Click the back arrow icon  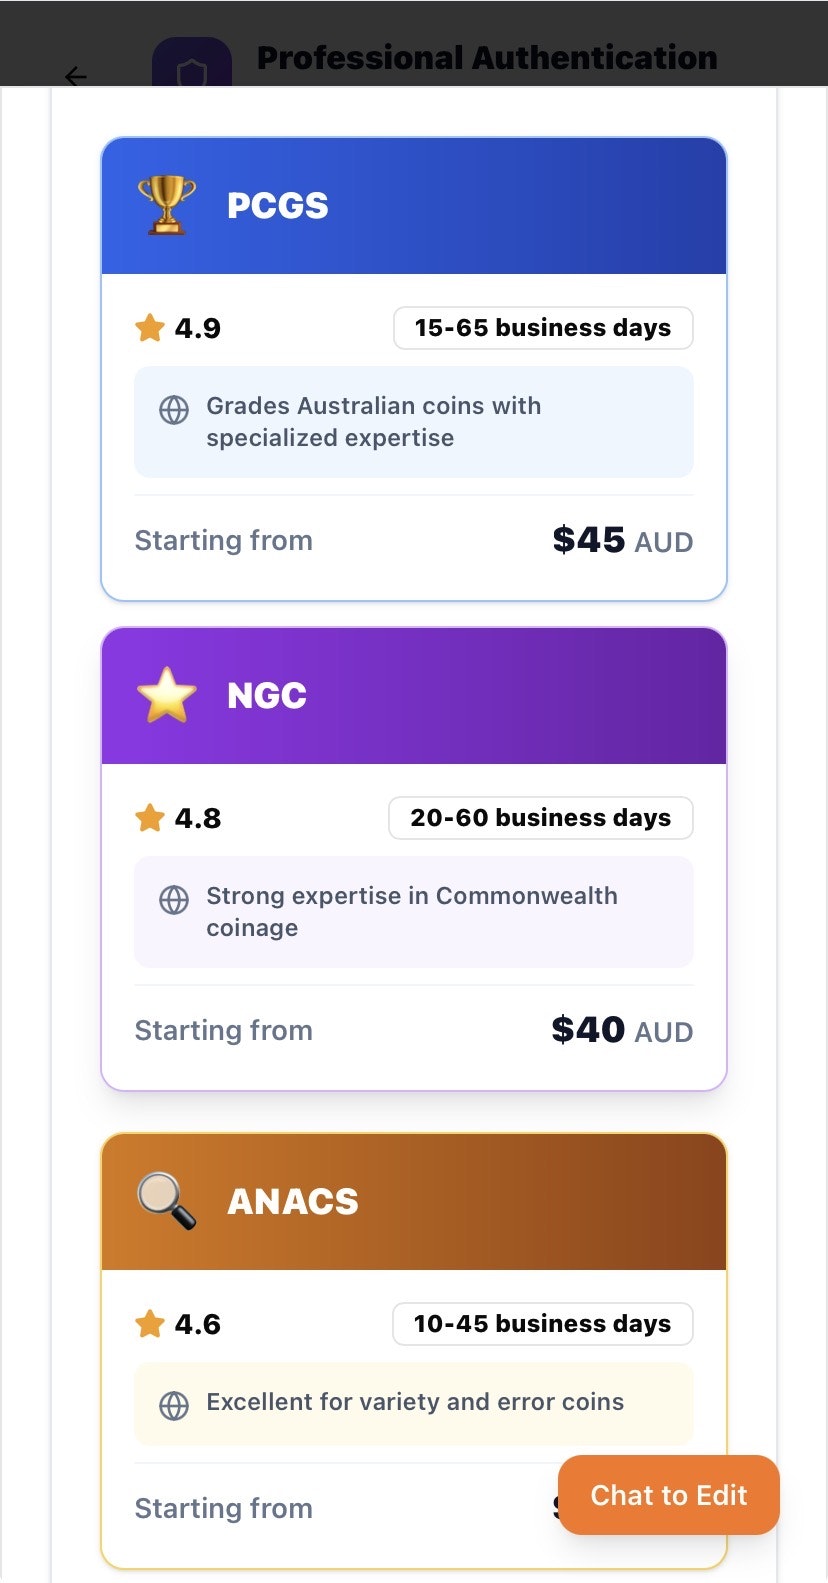click(76, 76)
